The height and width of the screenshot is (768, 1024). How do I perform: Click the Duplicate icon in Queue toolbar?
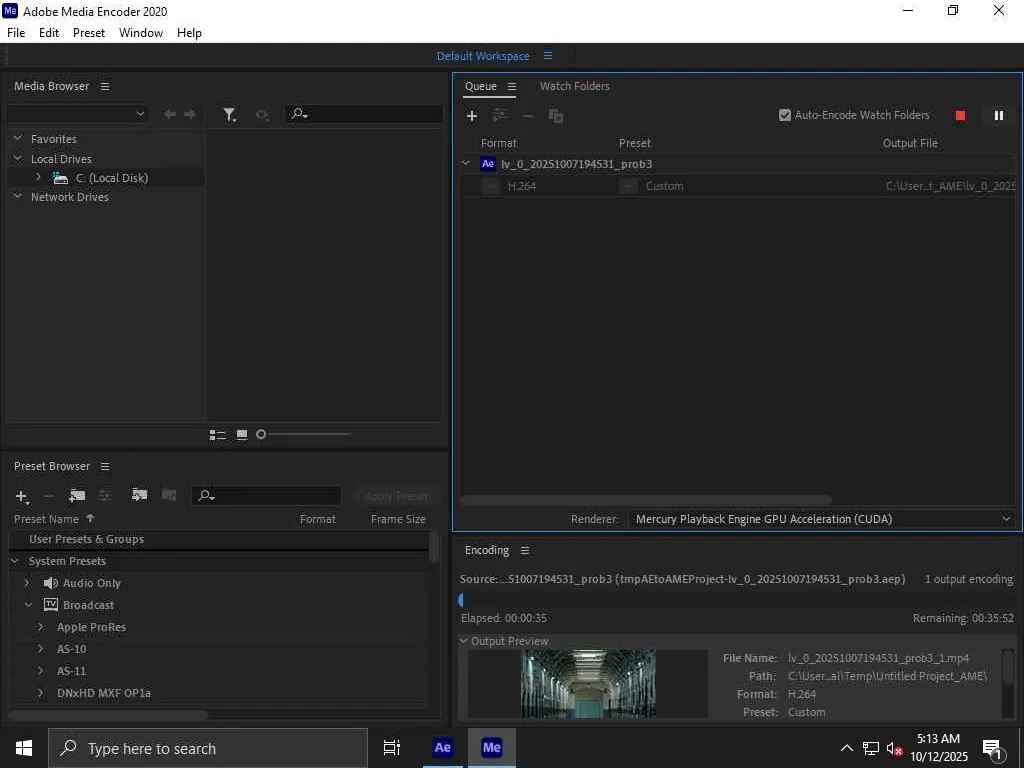pos(556,116)
